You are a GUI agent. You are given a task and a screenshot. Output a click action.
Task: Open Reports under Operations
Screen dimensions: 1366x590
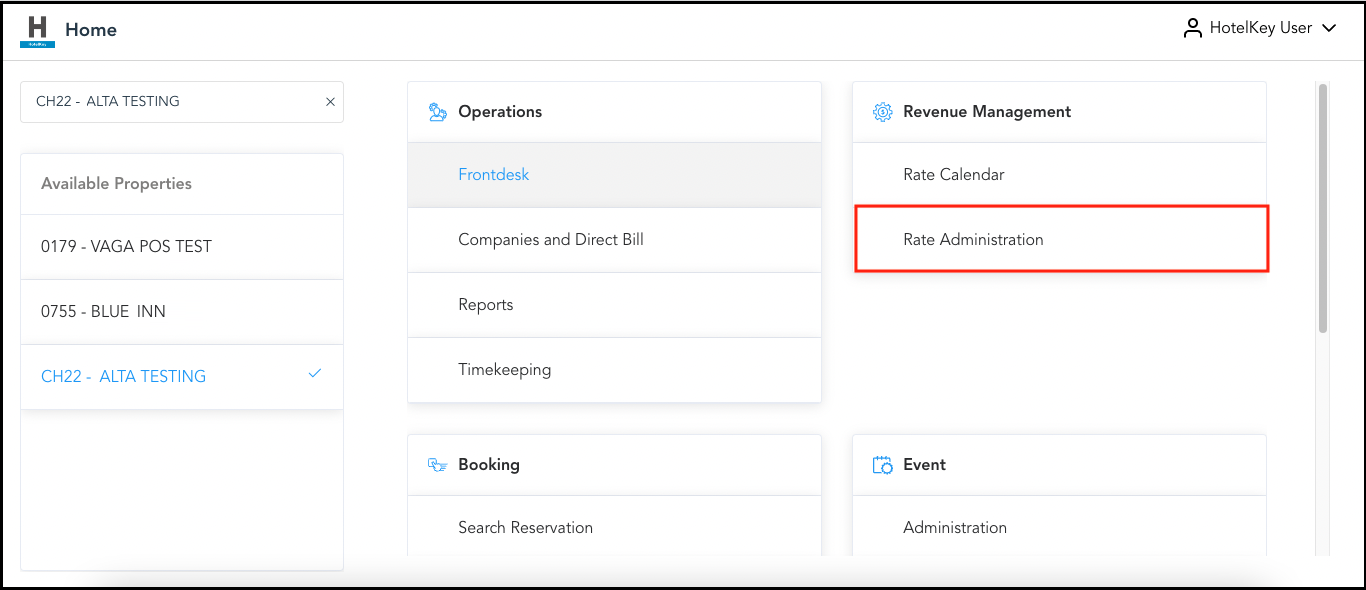coord(486,304)
